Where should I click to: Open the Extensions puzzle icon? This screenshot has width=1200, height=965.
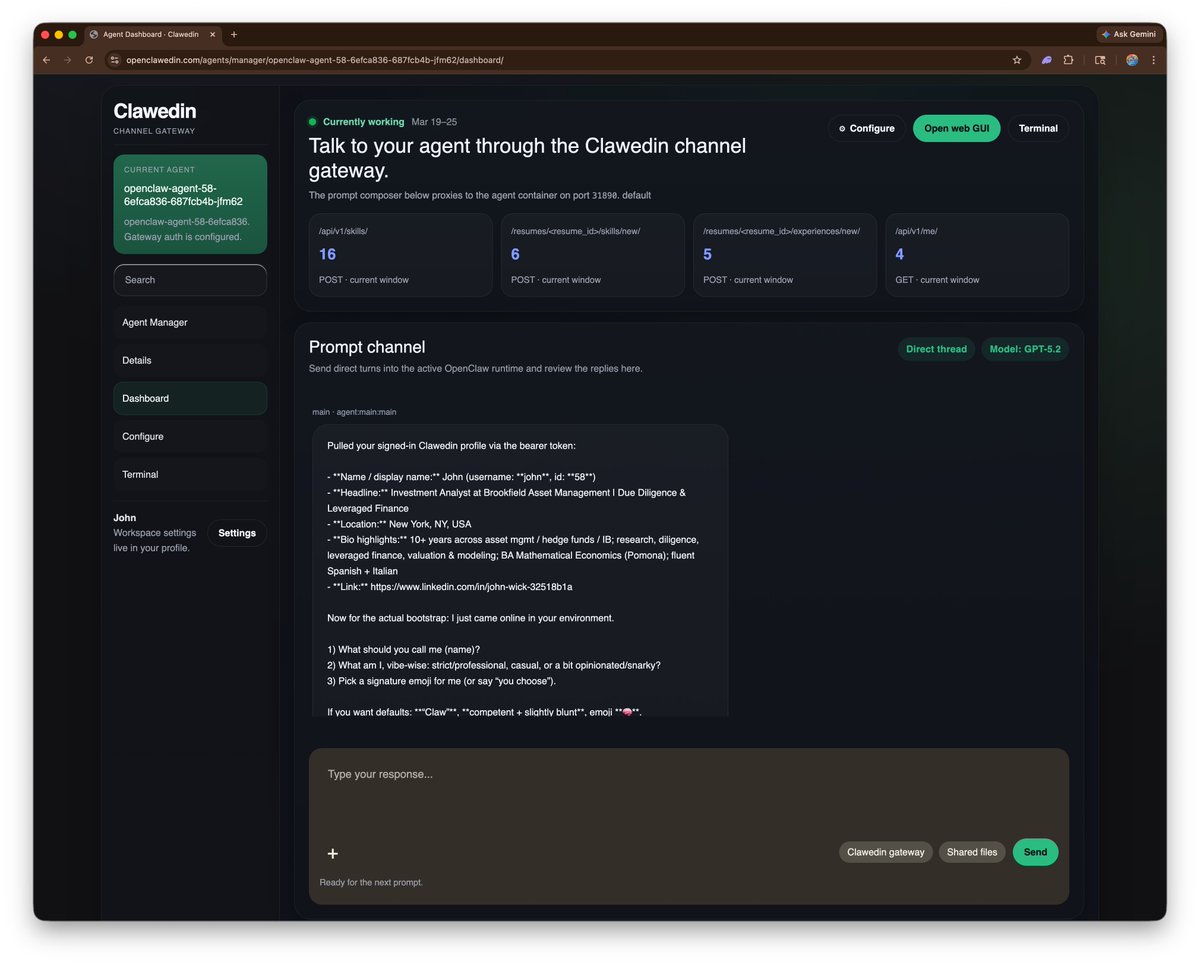click(x=1068, y=60)
